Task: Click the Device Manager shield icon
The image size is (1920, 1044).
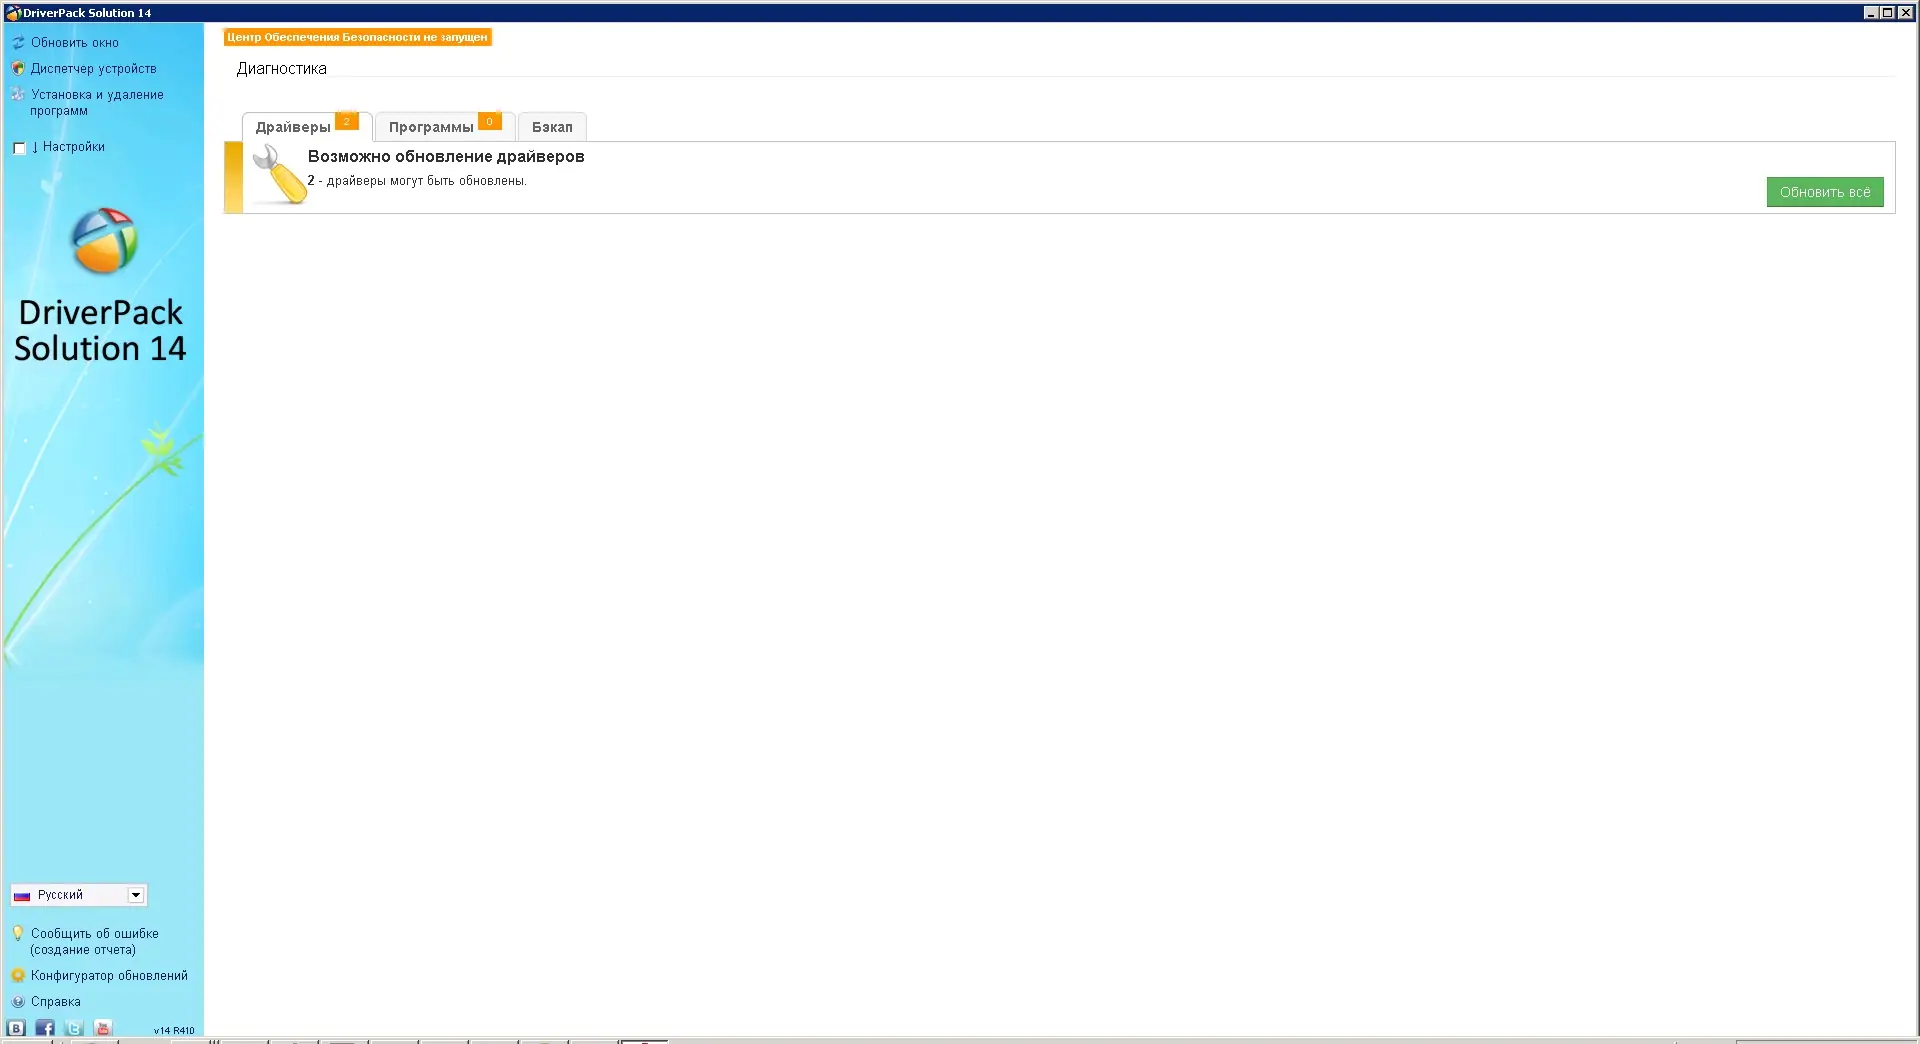Action: (18, 69)
